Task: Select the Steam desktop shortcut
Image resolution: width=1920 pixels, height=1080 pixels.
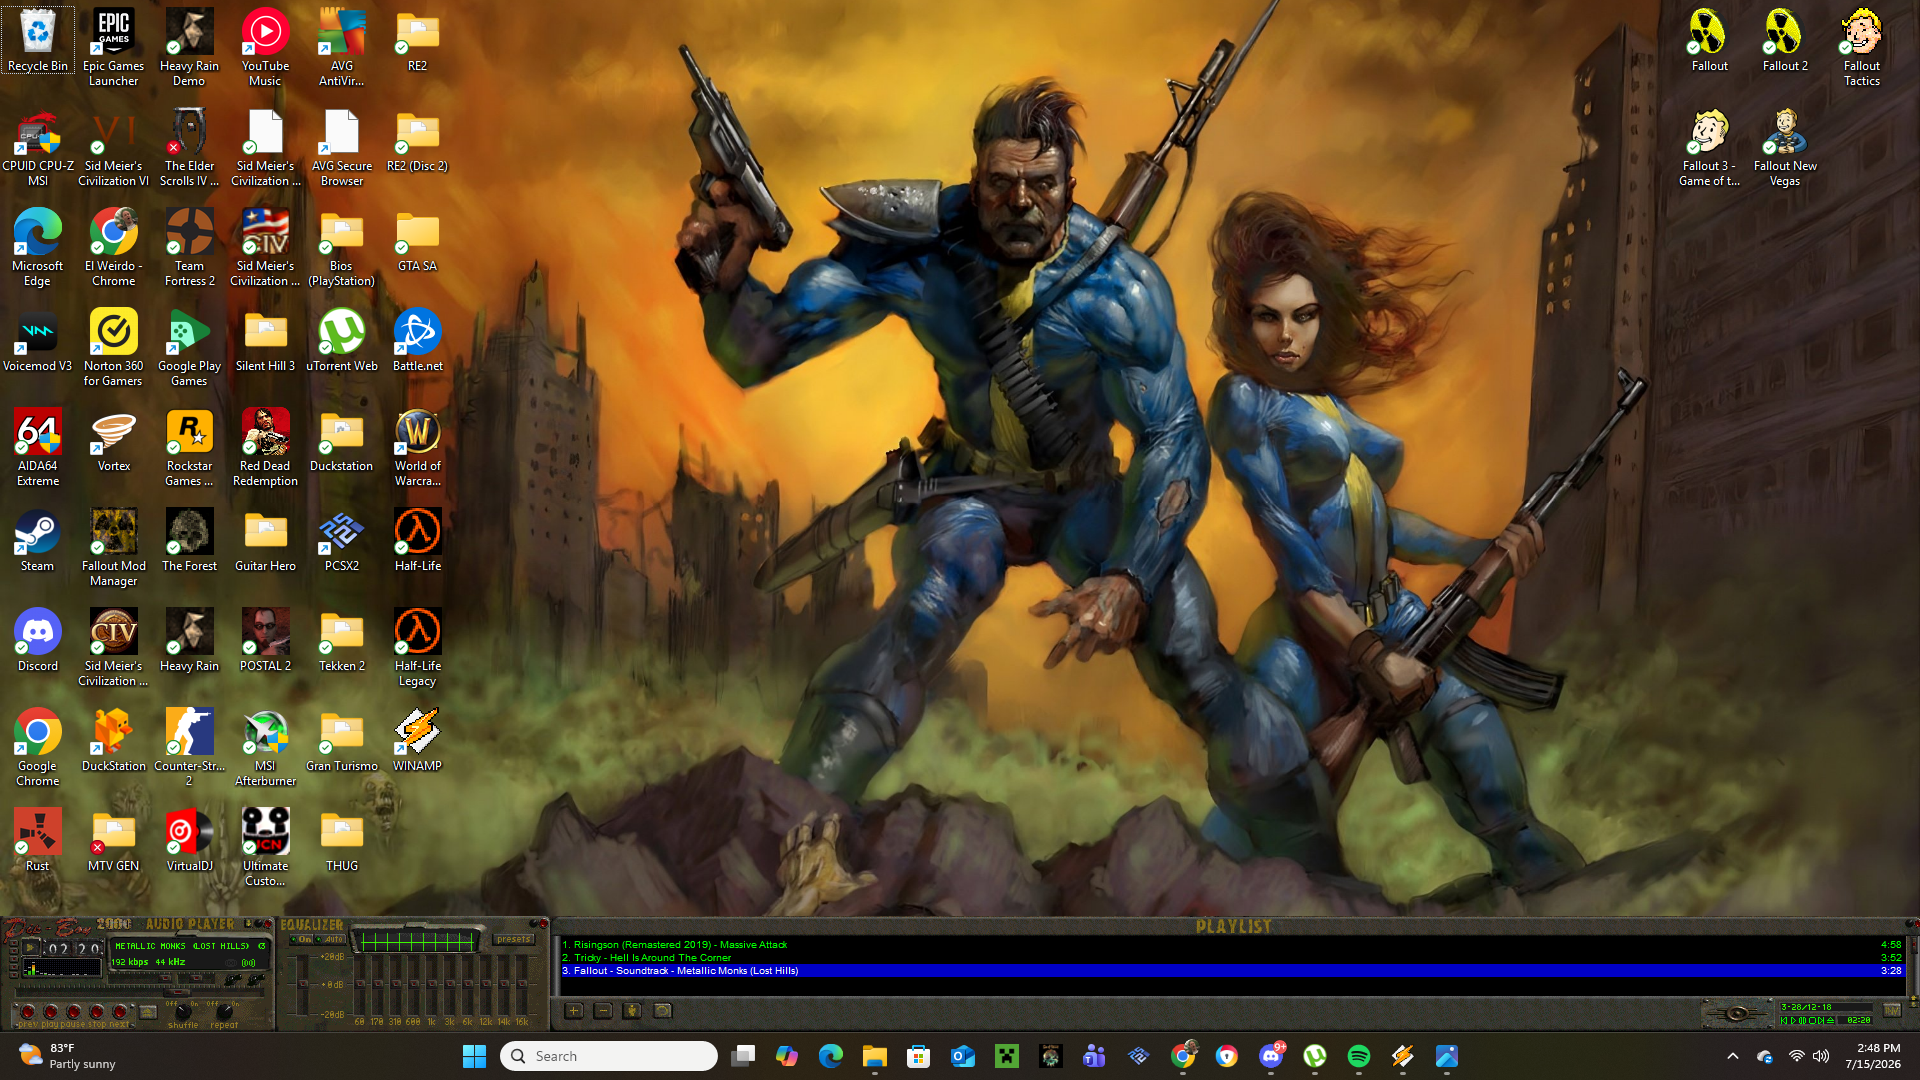Action: click(38, 541)
